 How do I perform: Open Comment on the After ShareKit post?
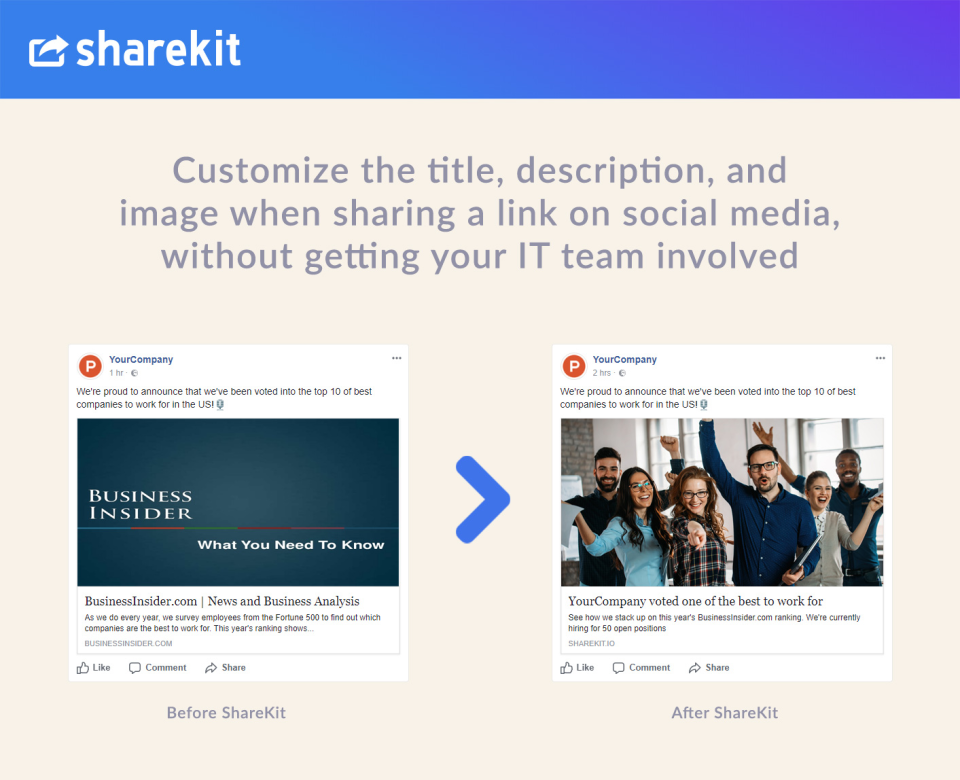click(642, 668)
